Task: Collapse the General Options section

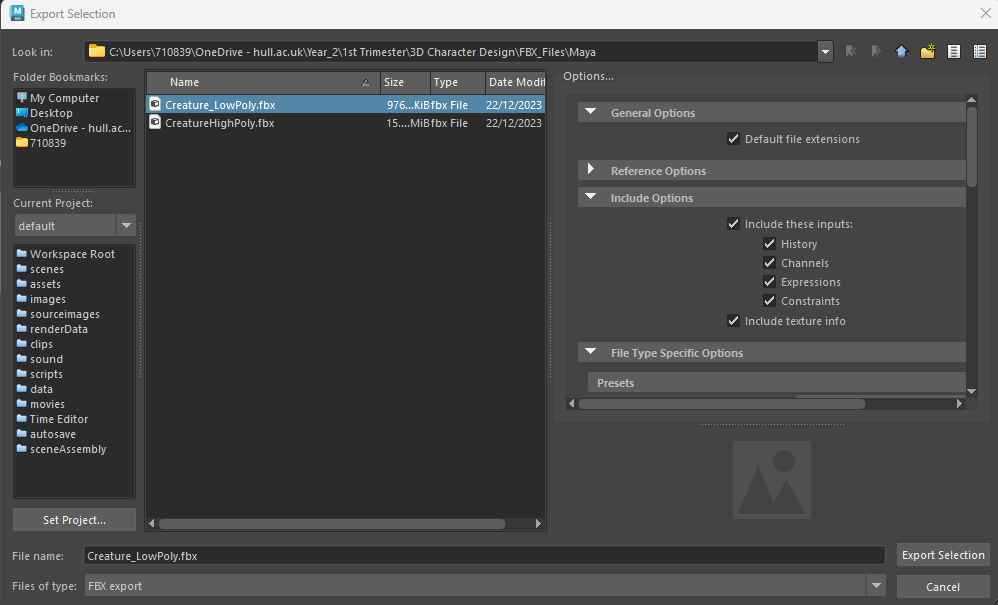Action: pyautogui.click(x=591, y=113)
